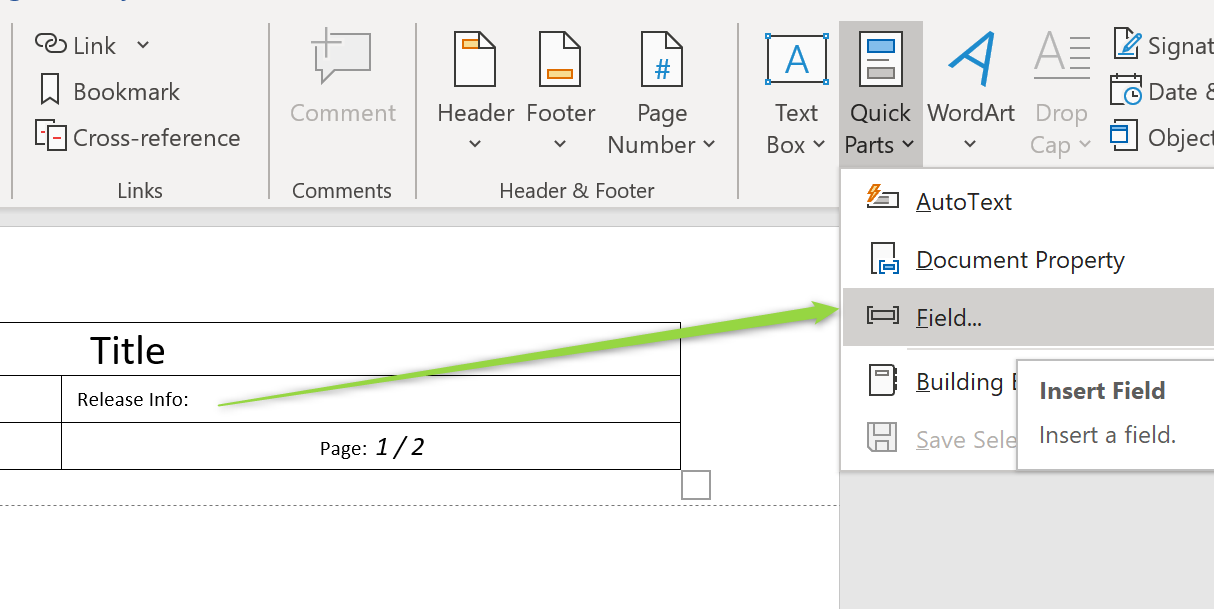Click the Signature Line icon
1214x609 pixels.
pyautogui.click(x=1127, y=44)
